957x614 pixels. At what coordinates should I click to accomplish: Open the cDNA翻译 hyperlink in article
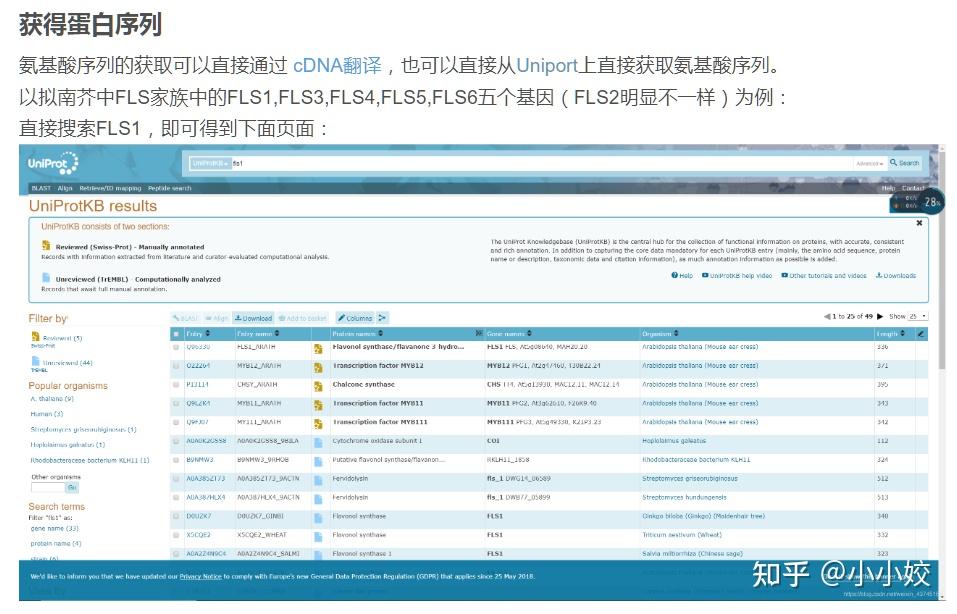(337, 65)
